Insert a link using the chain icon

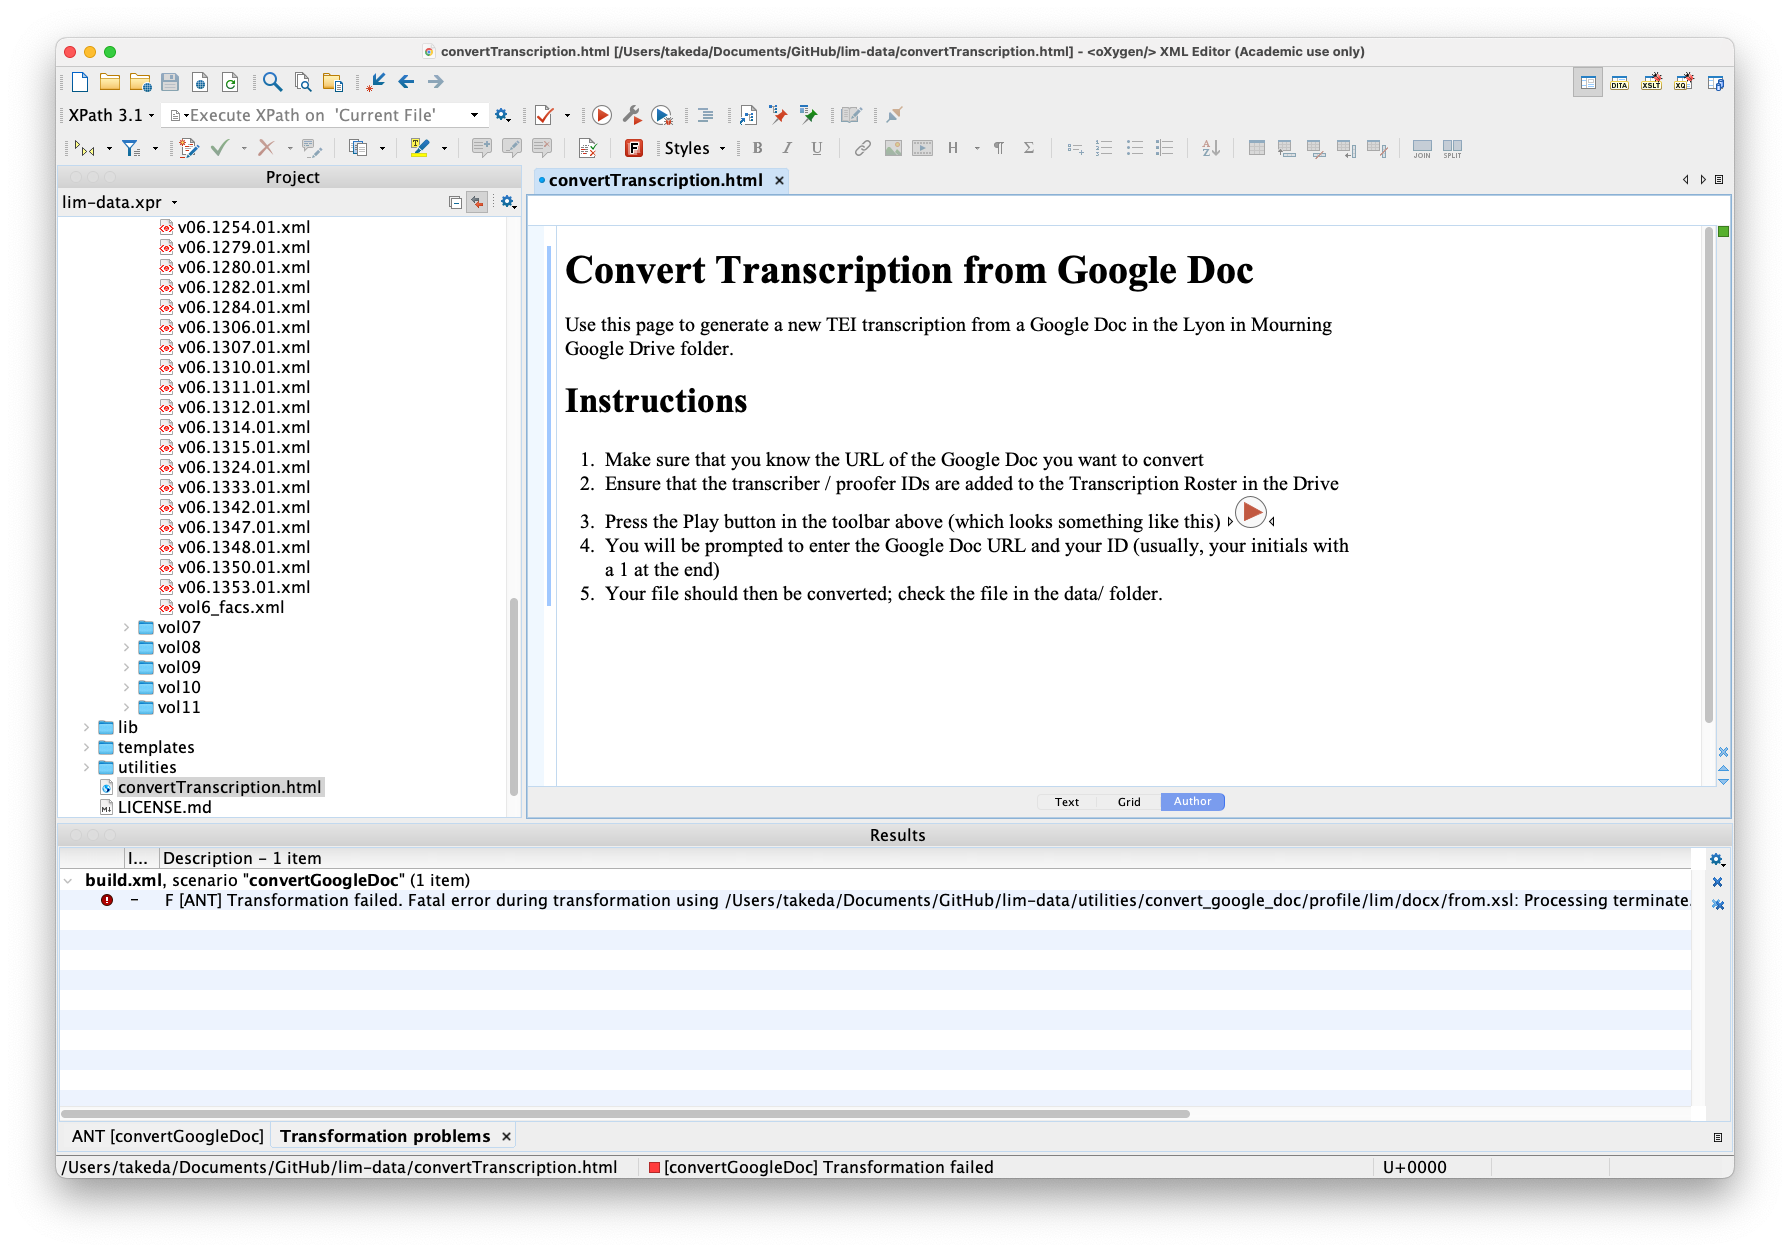pos(861,147)
